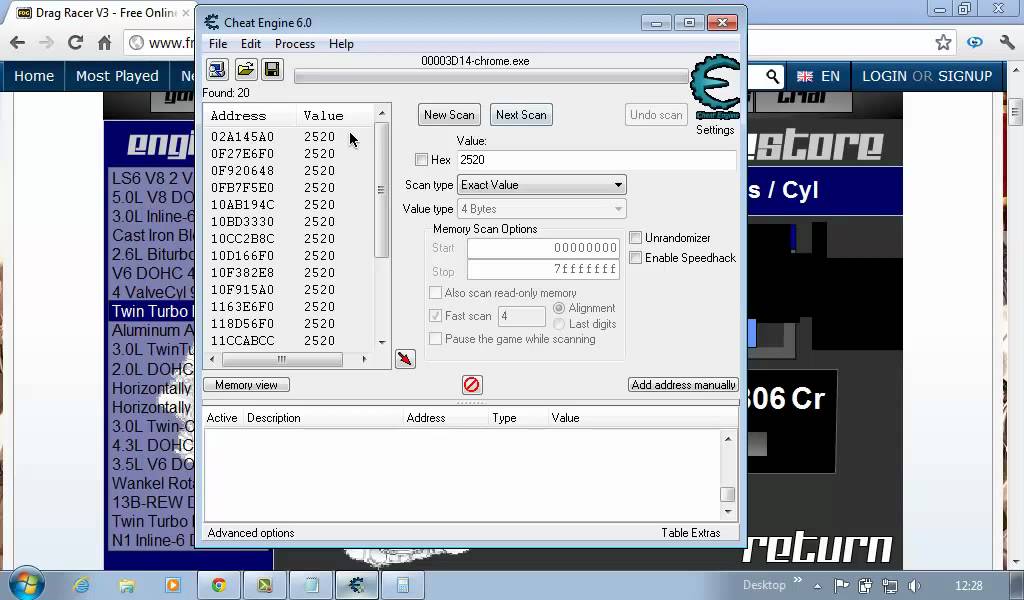Select address 11CCABCC in results
This screenshot has width=1024, height=600.
pos(242,340)
